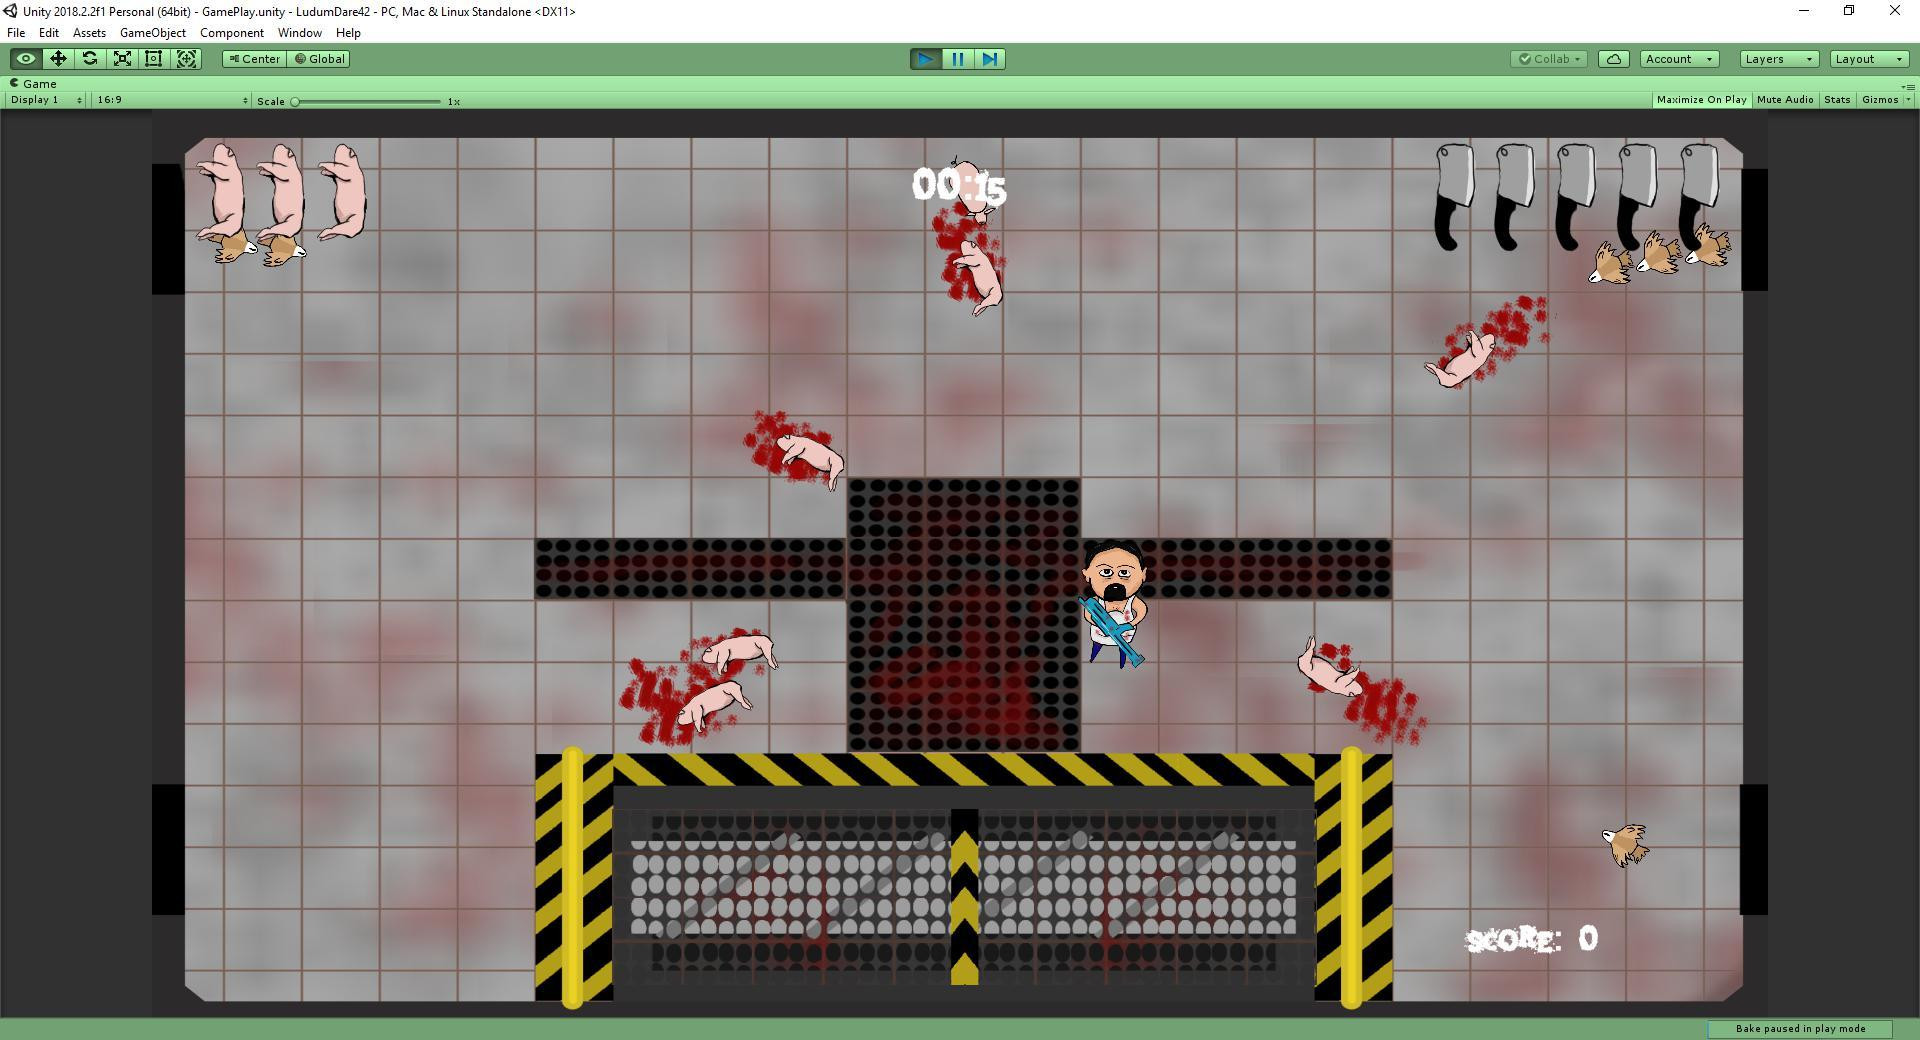Screen dimensions: 1920x1040
Task: Advance one frame with Step button
Action: (x=990, y=59)
